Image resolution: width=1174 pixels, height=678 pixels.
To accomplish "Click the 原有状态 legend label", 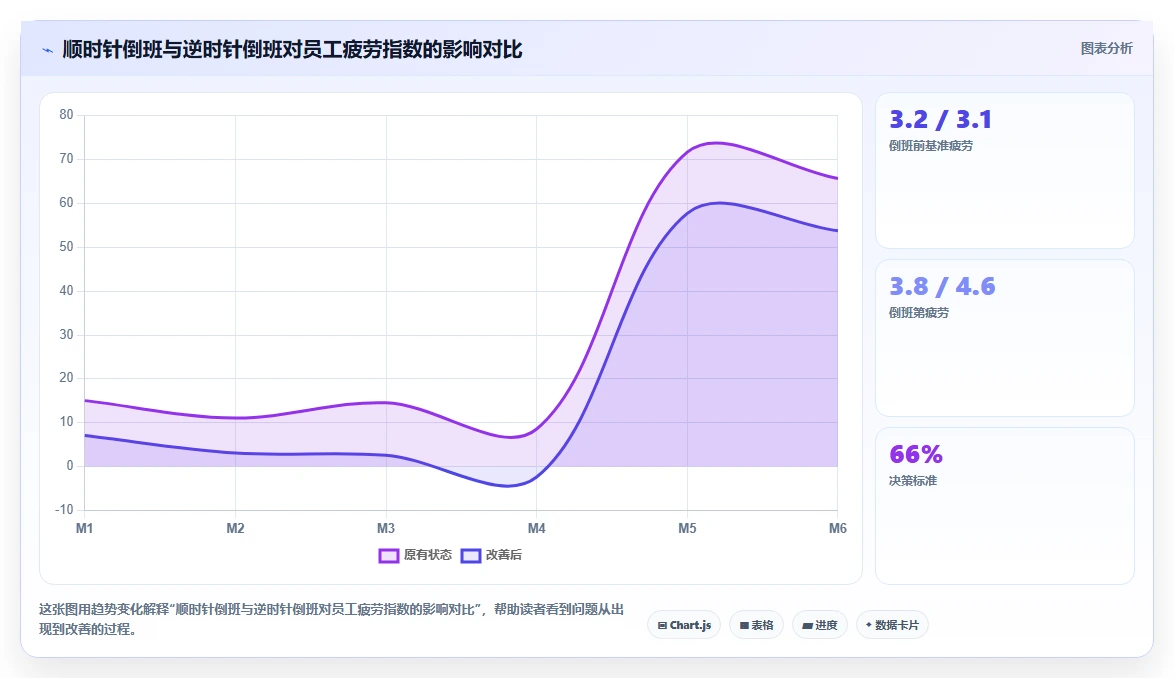I will click(428, 555).
